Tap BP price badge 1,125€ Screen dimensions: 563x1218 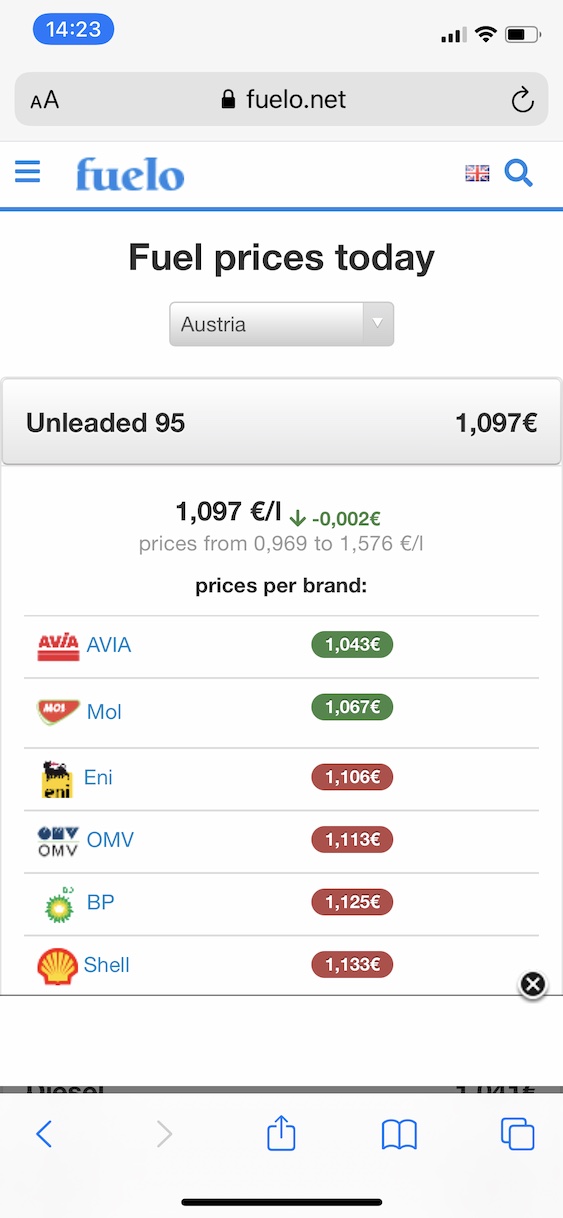click(x=352, y=902)
